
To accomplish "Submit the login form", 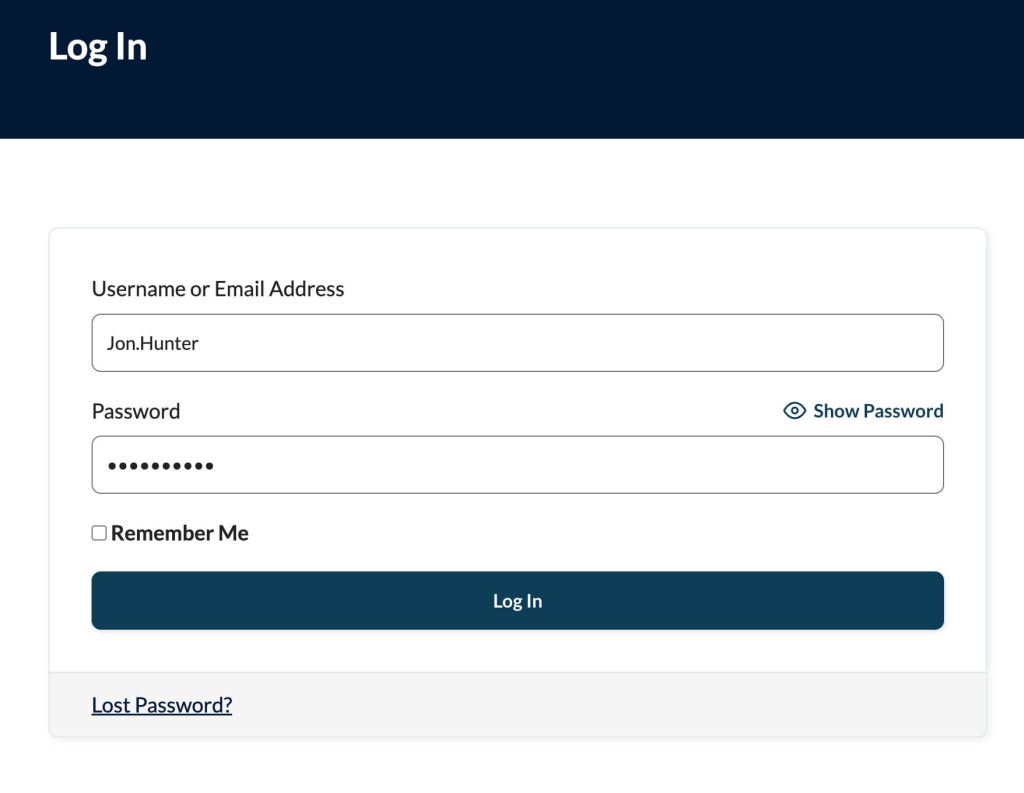I will pyautogui.click(x=517, y=600).
